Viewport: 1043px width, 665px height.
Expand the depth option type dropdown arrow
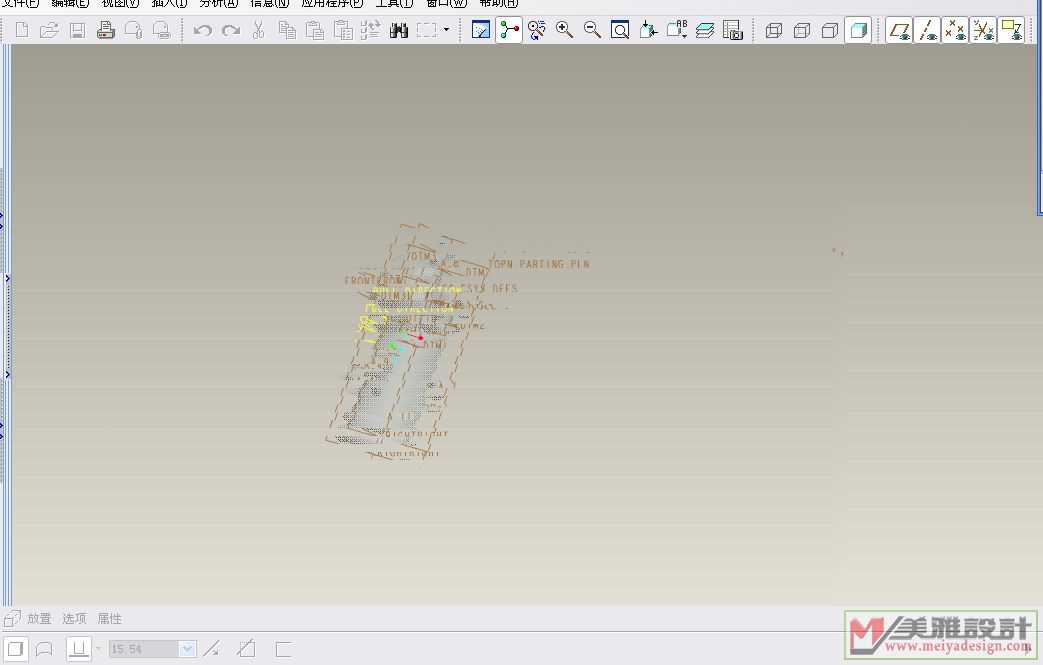(98, 649)
